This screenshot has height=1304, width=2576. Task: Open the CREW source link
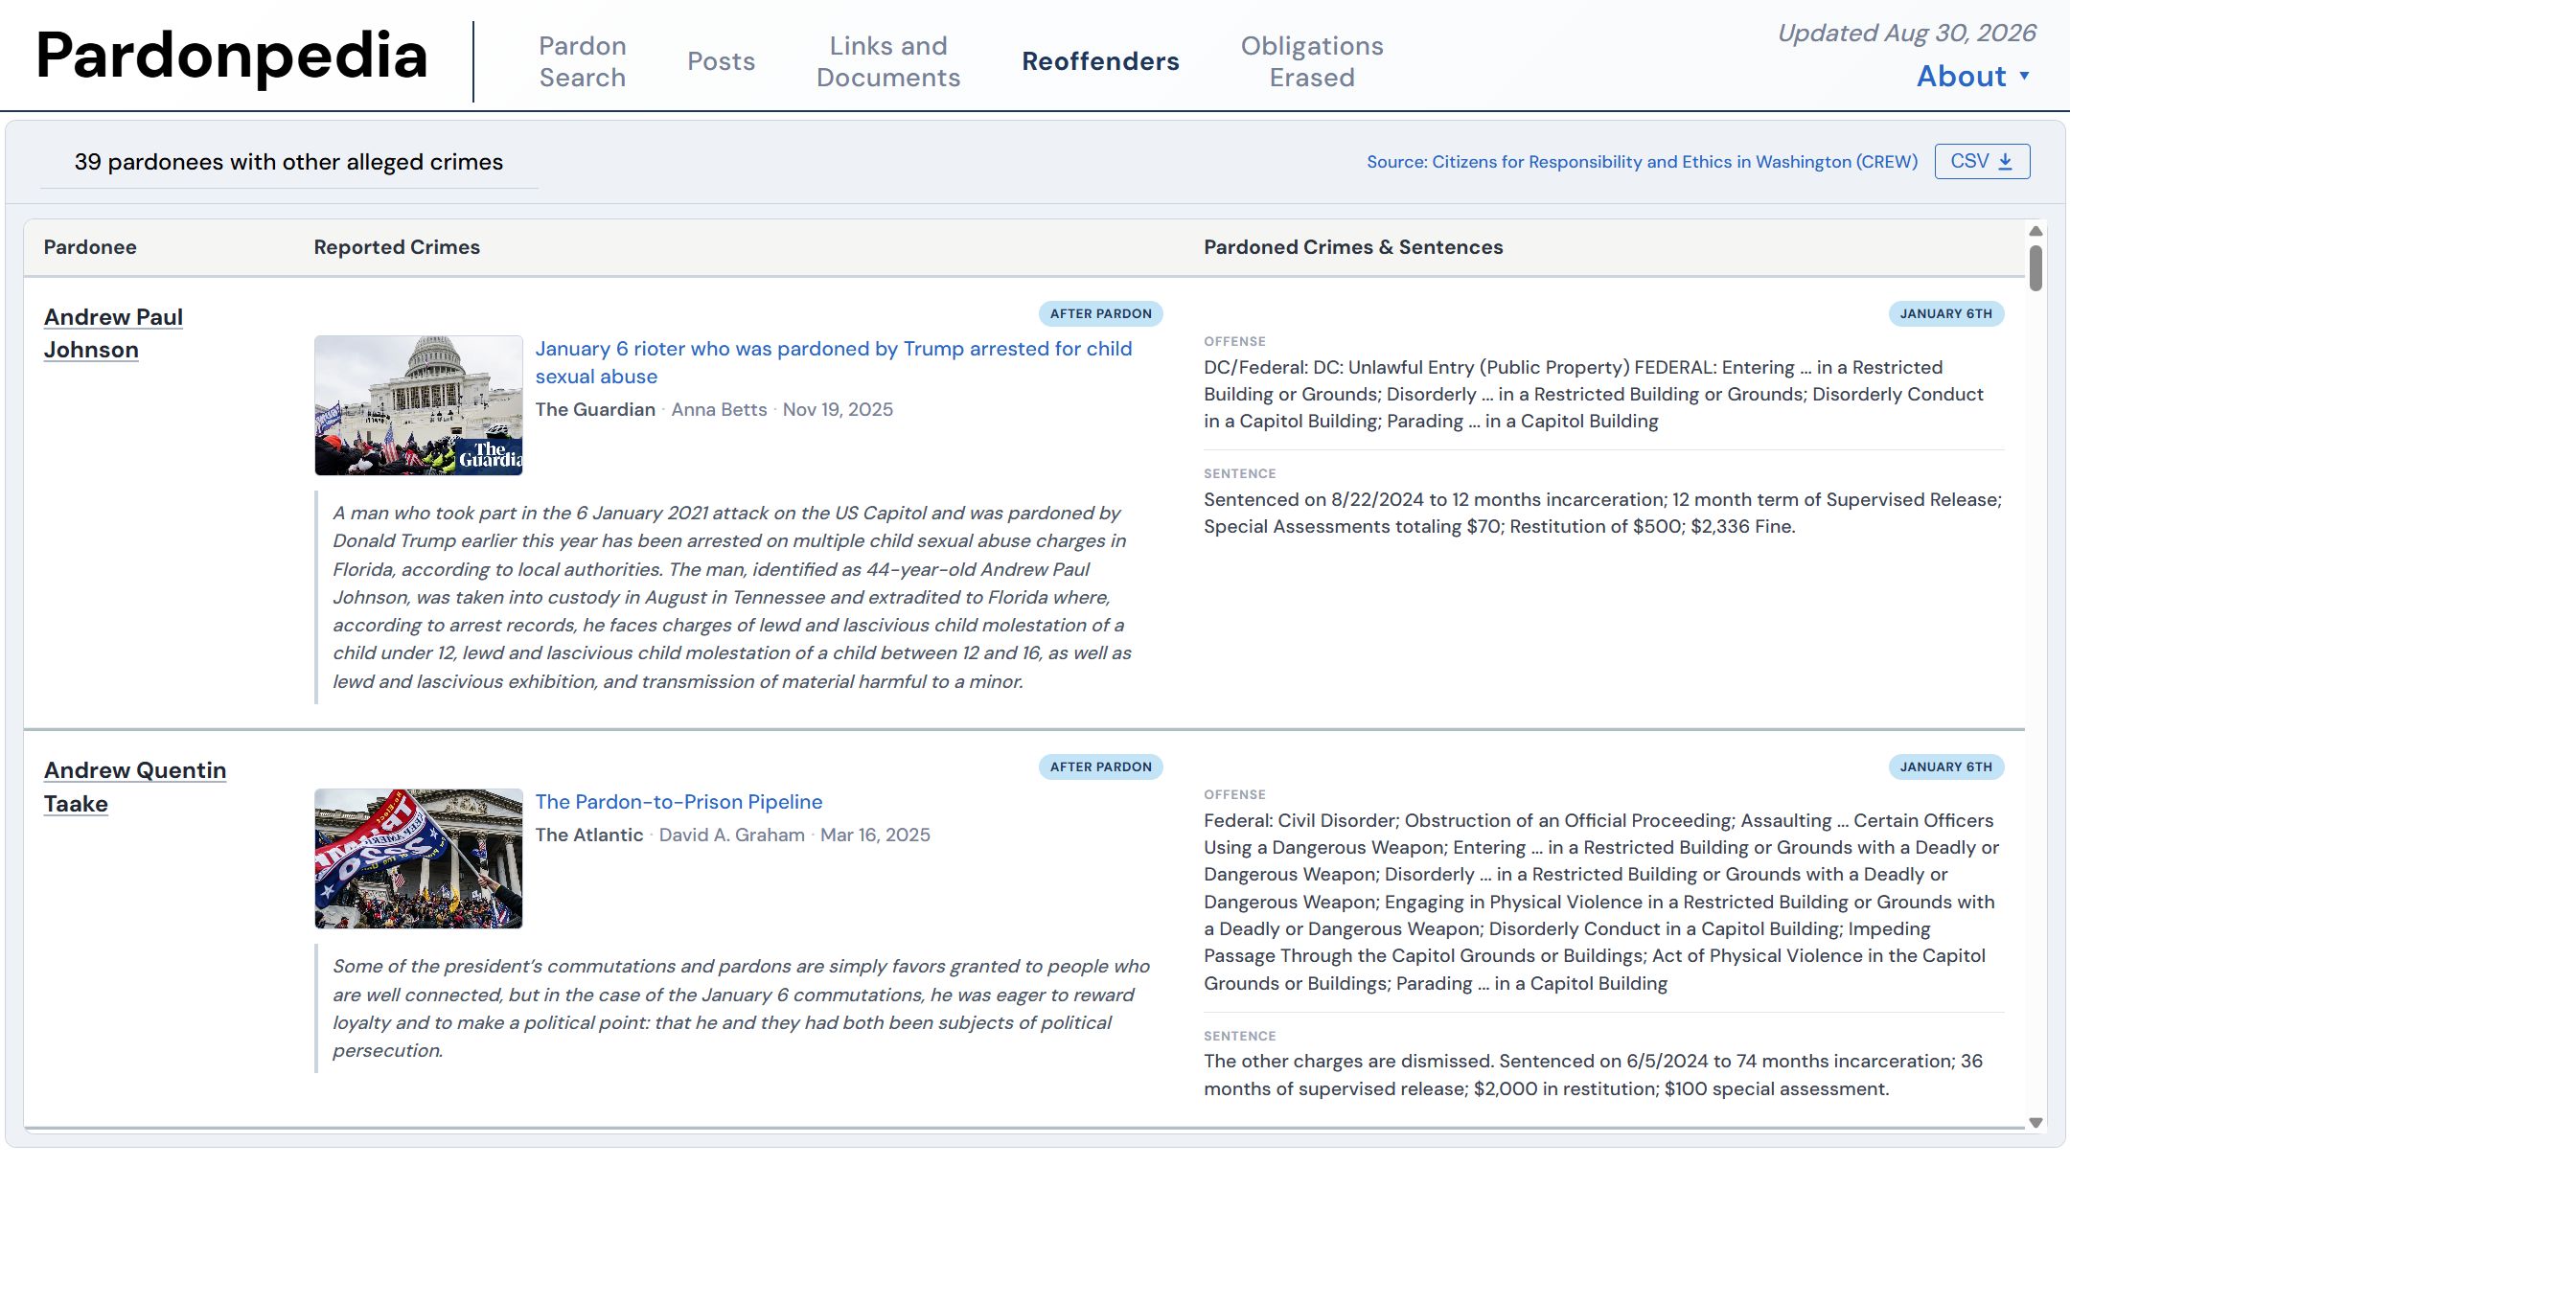1642,162
